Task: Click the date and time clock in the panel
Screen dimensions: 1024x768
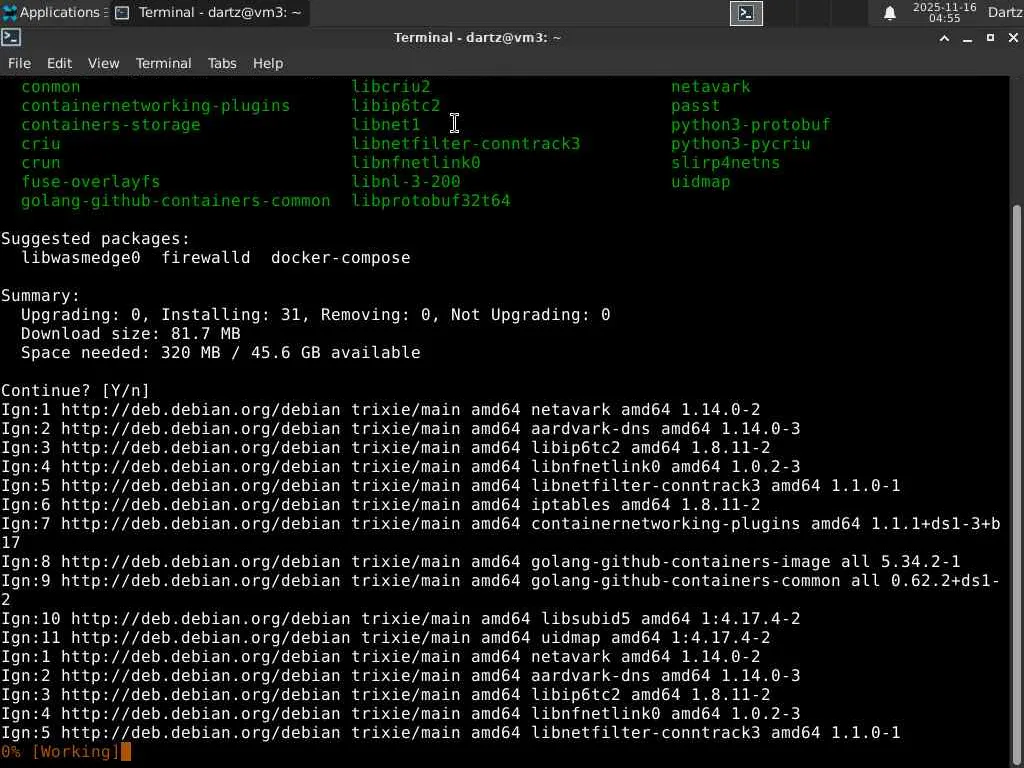Action: point(944,13)
